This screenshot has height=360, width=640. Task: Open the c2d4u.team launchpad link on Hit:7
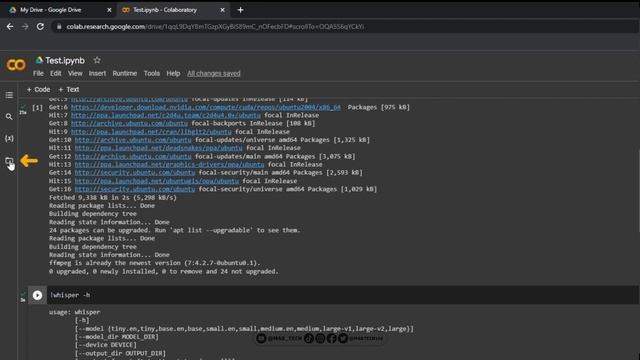point(166,115)
